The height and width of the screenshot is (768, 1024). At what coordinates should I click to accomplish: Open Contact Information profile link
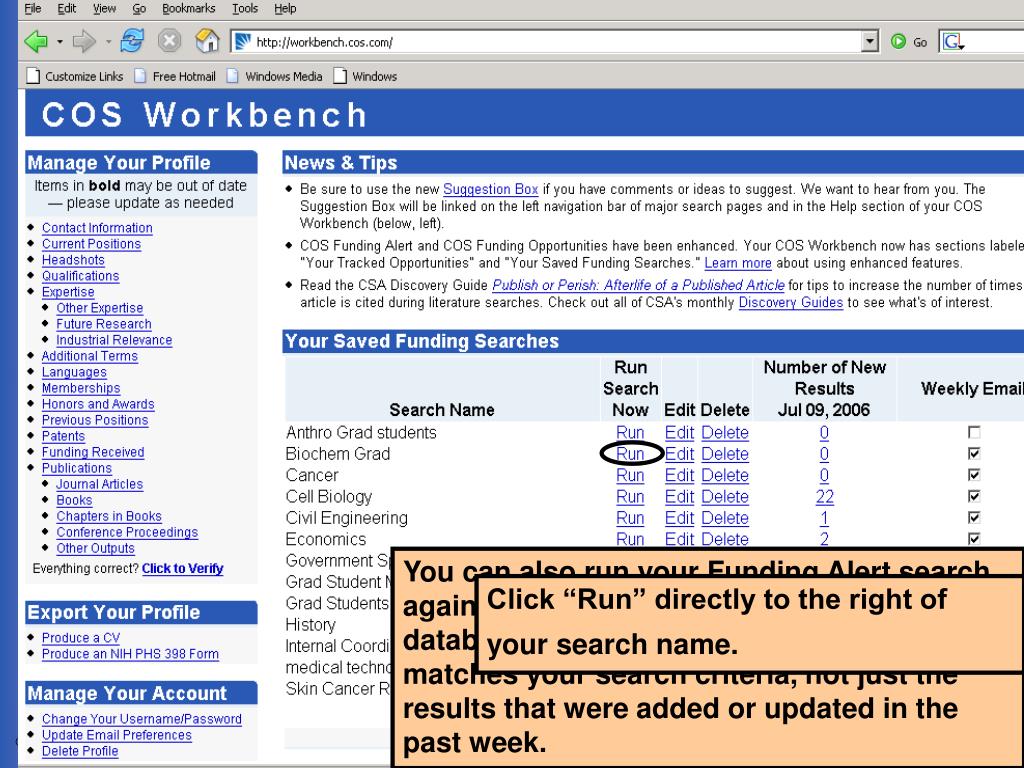[97, 228]
